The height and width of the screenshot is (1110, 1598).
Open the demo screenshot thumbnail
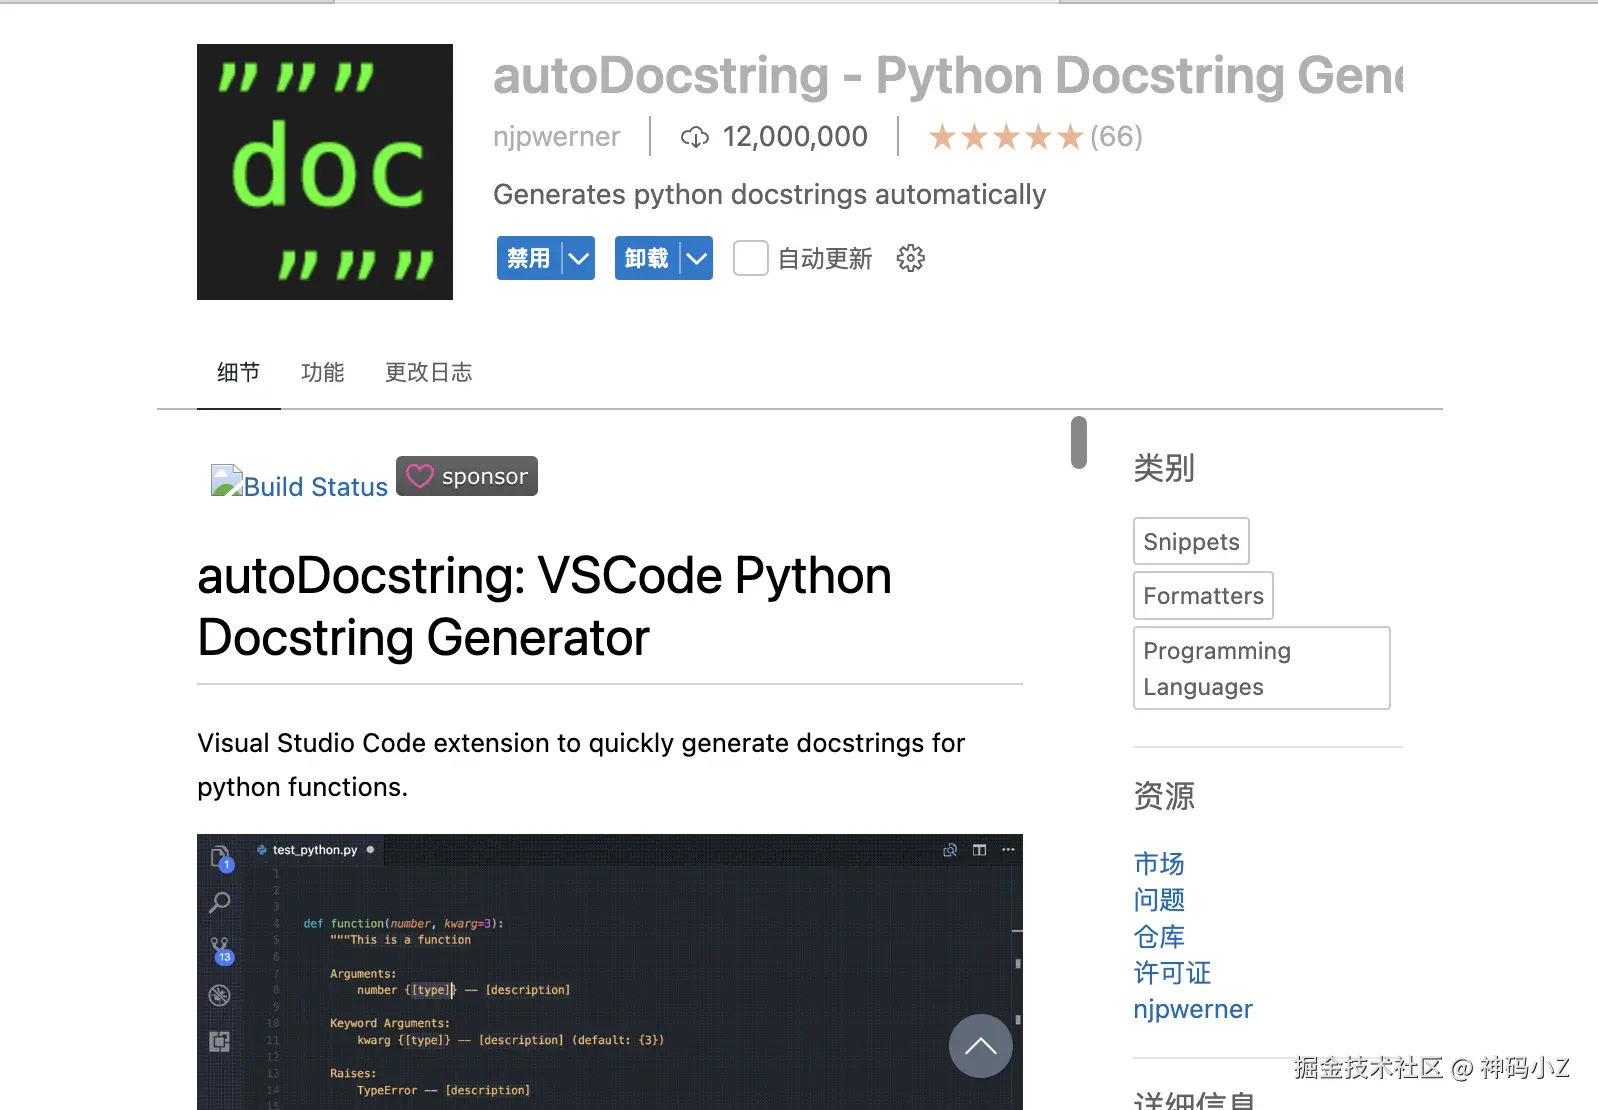click(610, 972)
